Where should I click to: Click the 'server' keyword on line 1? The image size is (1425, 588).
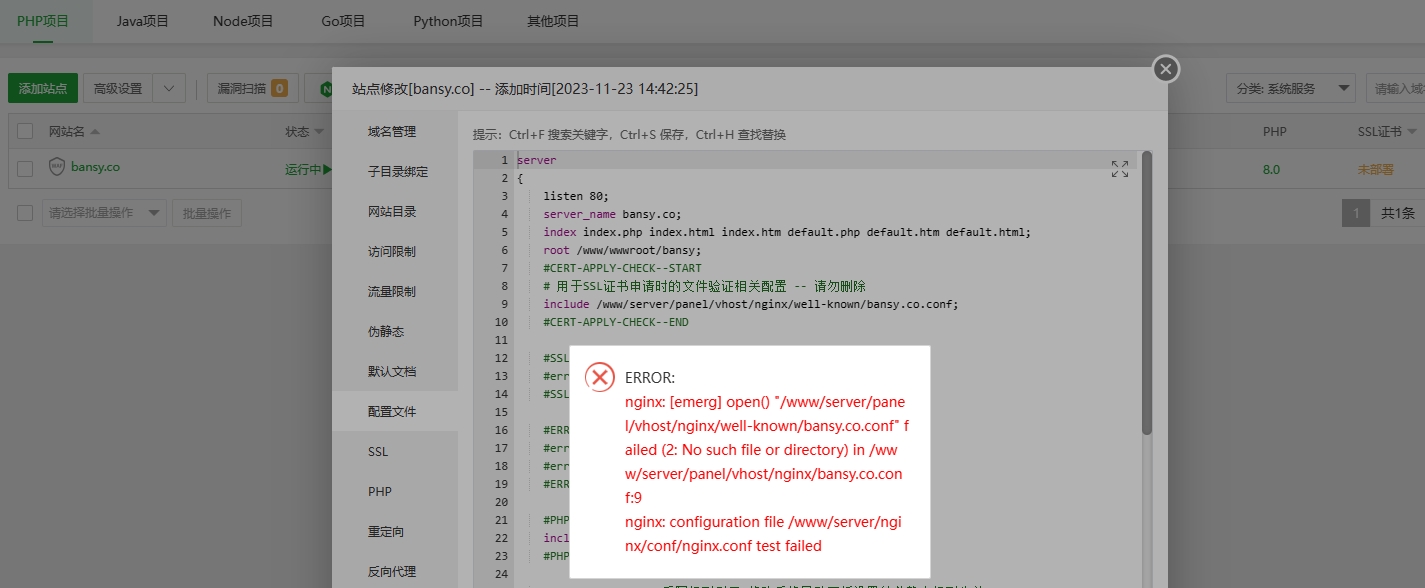(537, 160)
